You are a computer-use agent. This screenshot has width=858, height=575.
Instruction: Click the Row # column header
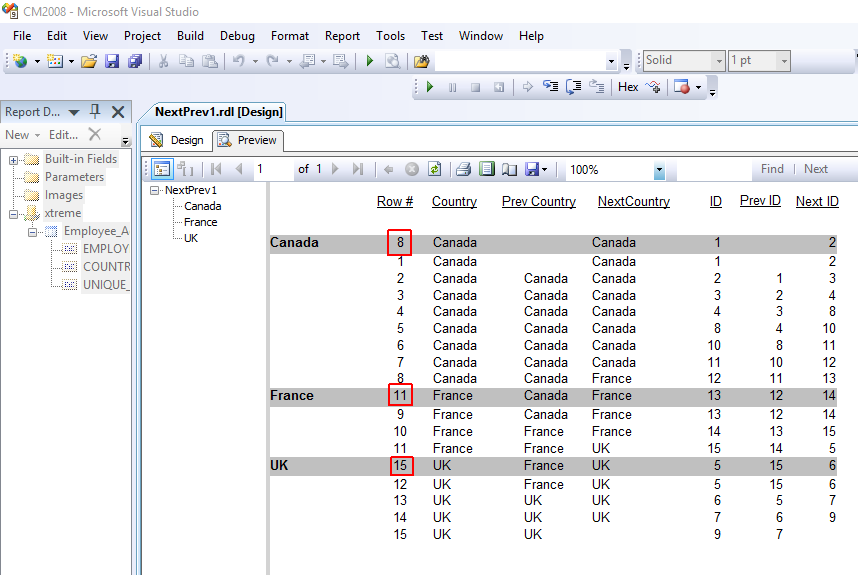(395, 201)
